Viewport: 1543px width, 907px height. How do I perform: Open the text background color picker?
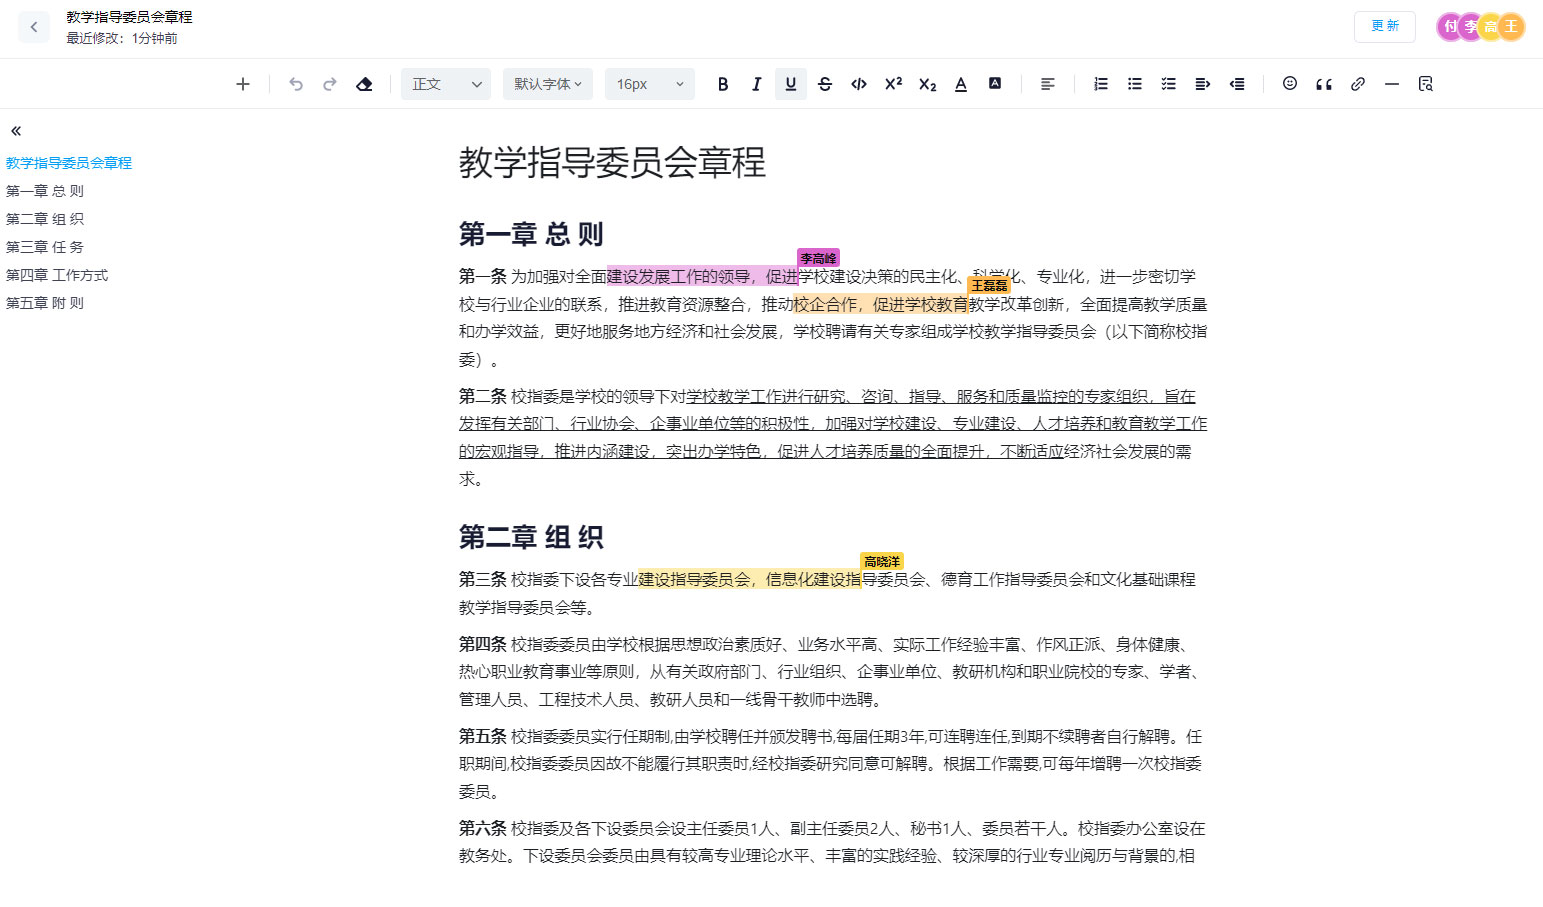point(995,84)
